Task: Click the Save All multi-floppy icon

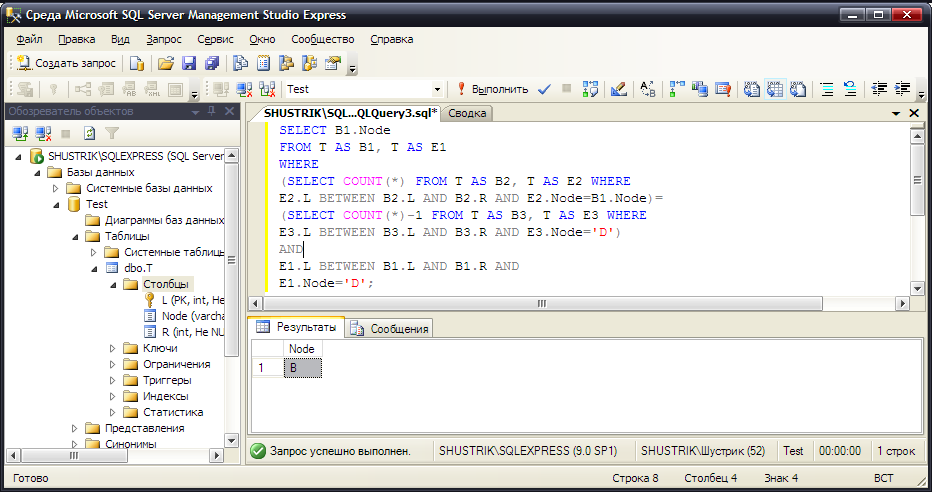Action: coord(212,63)
